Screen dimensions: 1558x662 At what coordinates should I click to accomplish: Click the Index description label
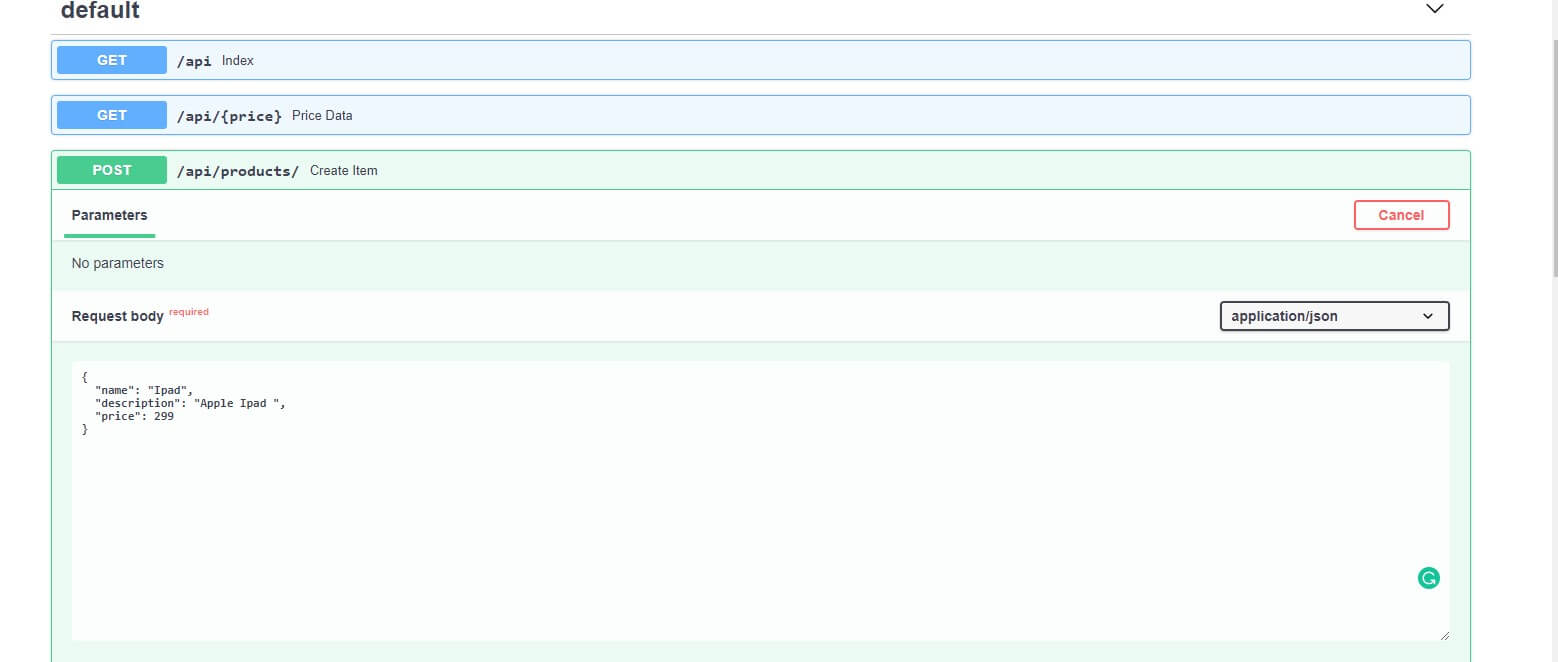[238, 61]
